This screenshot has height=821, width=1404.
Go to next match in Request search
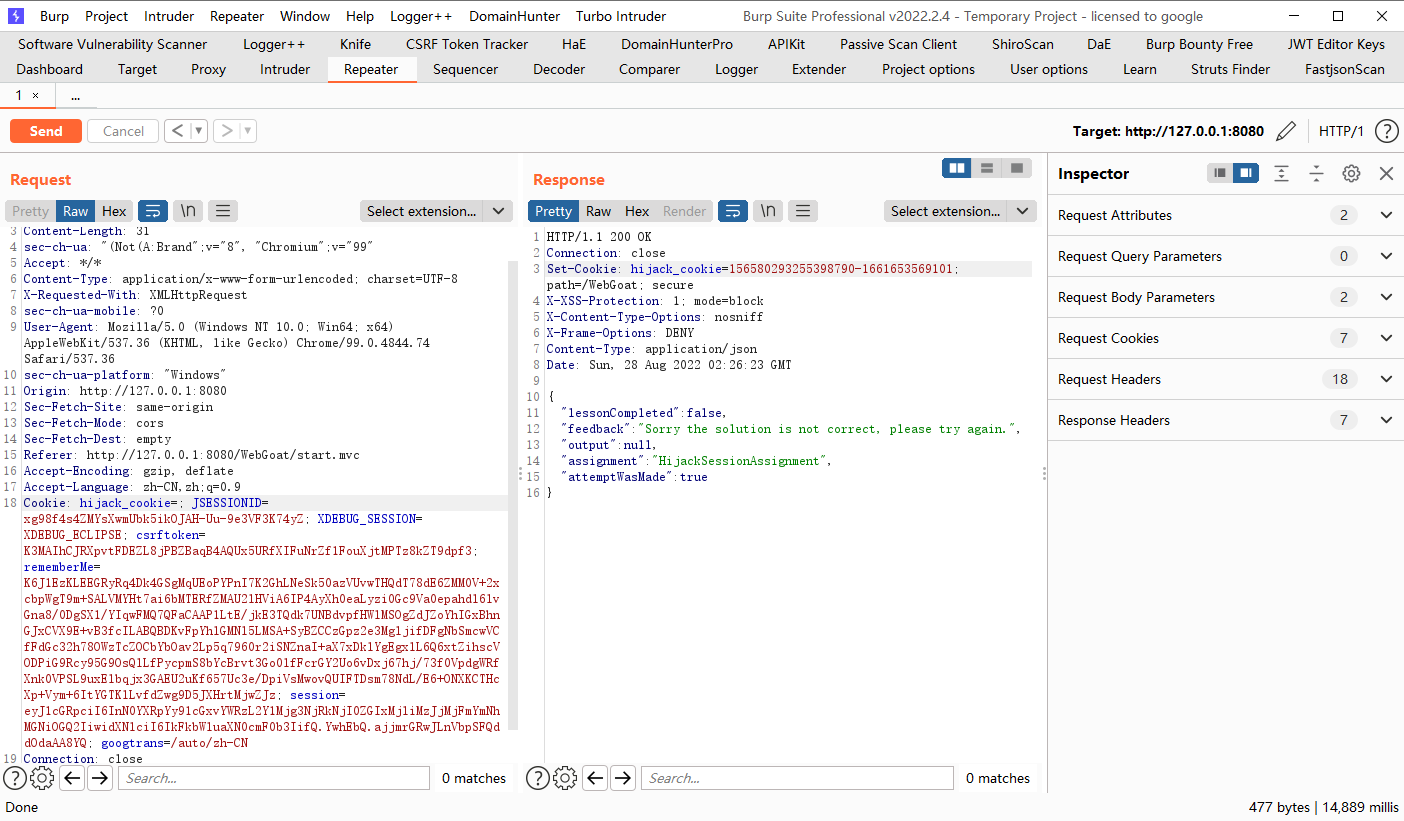click(100, 778)
